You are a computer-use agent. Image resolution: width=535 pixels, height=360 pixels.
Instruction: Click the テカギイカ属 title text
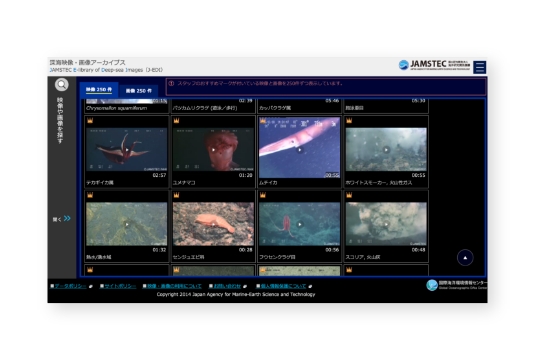(100, 183)
